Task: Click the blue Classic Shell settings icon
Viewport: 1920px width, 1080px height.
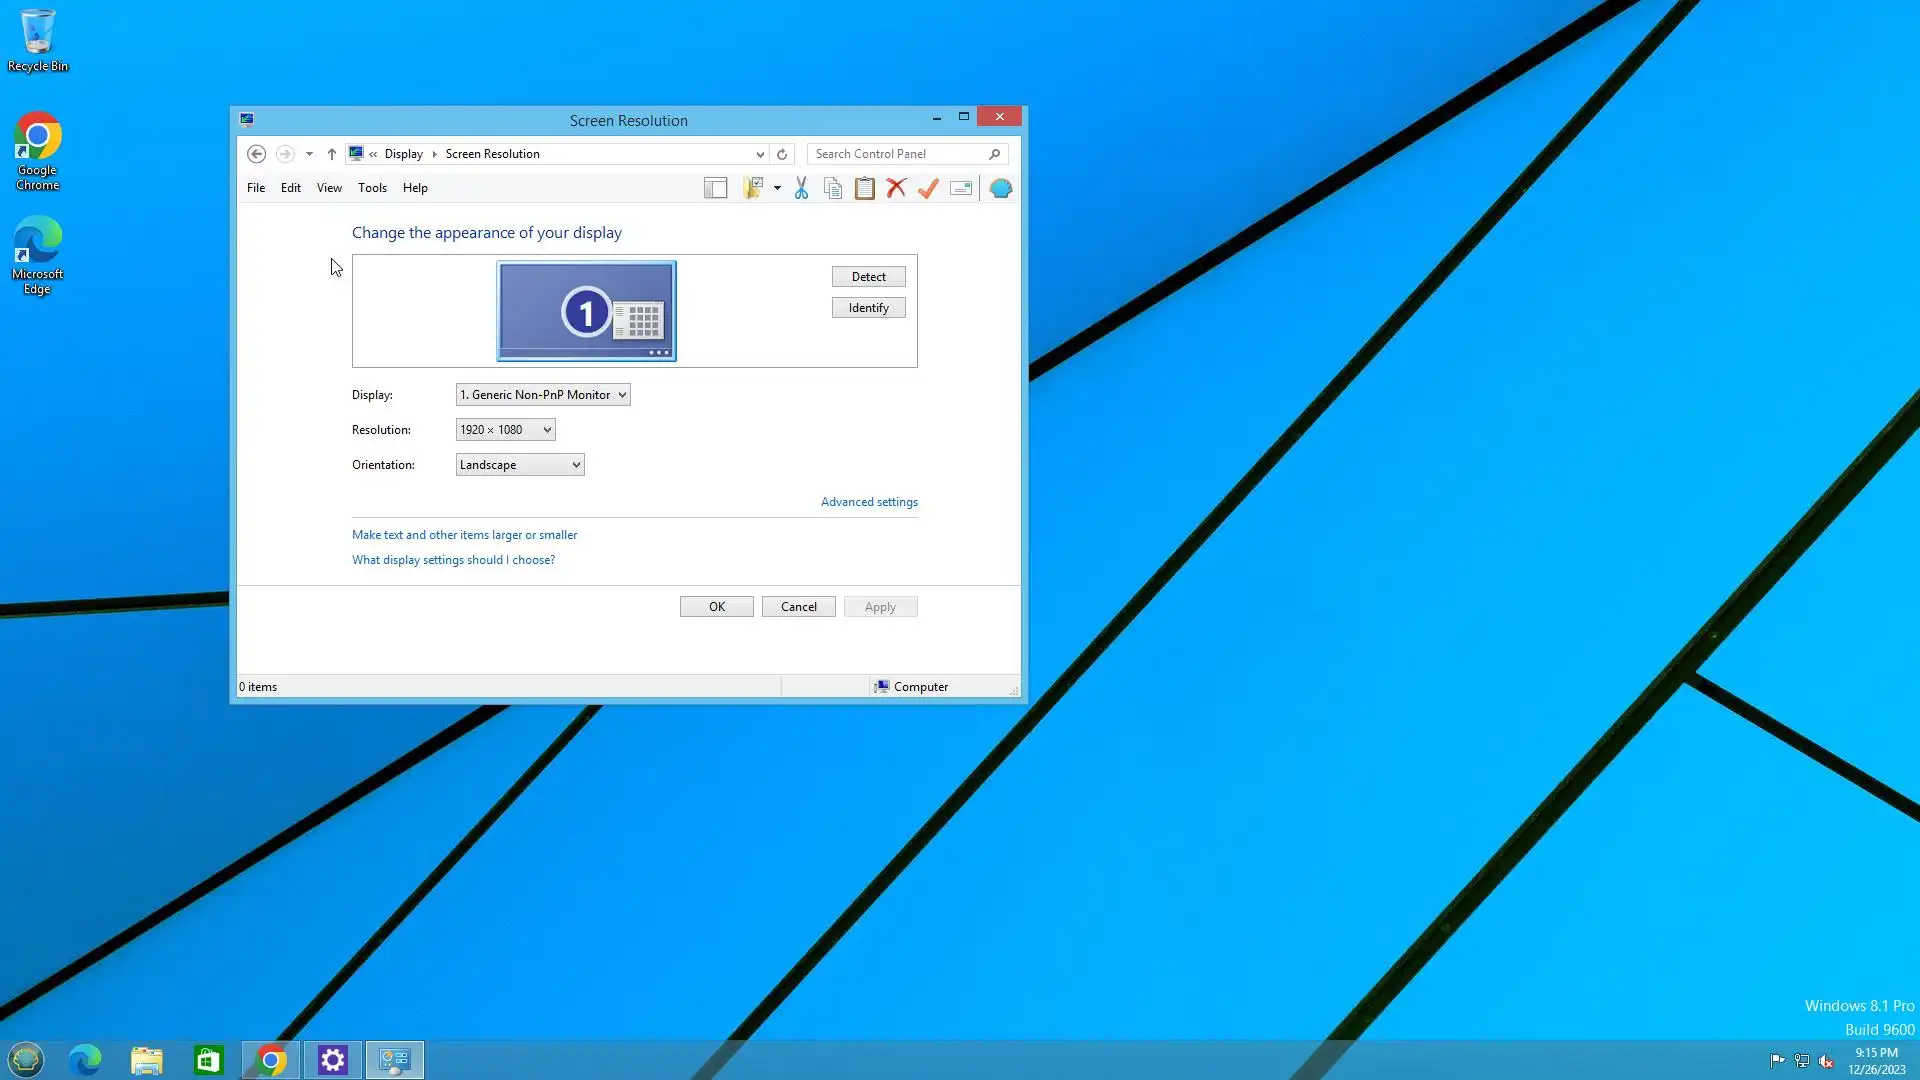Action: (1000, 188)
